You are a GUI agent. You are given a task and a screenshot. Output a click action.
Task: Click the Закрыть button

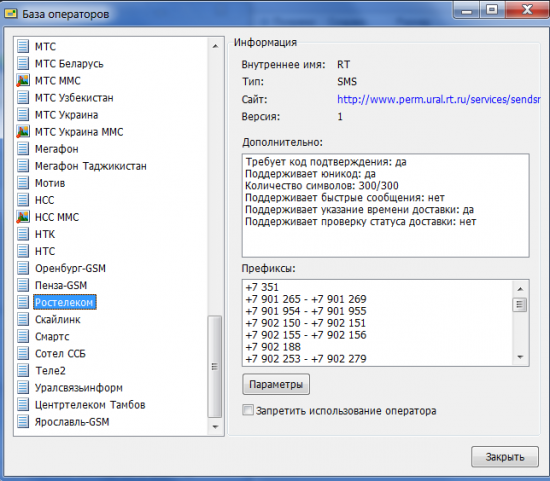(x=505, y=456)
